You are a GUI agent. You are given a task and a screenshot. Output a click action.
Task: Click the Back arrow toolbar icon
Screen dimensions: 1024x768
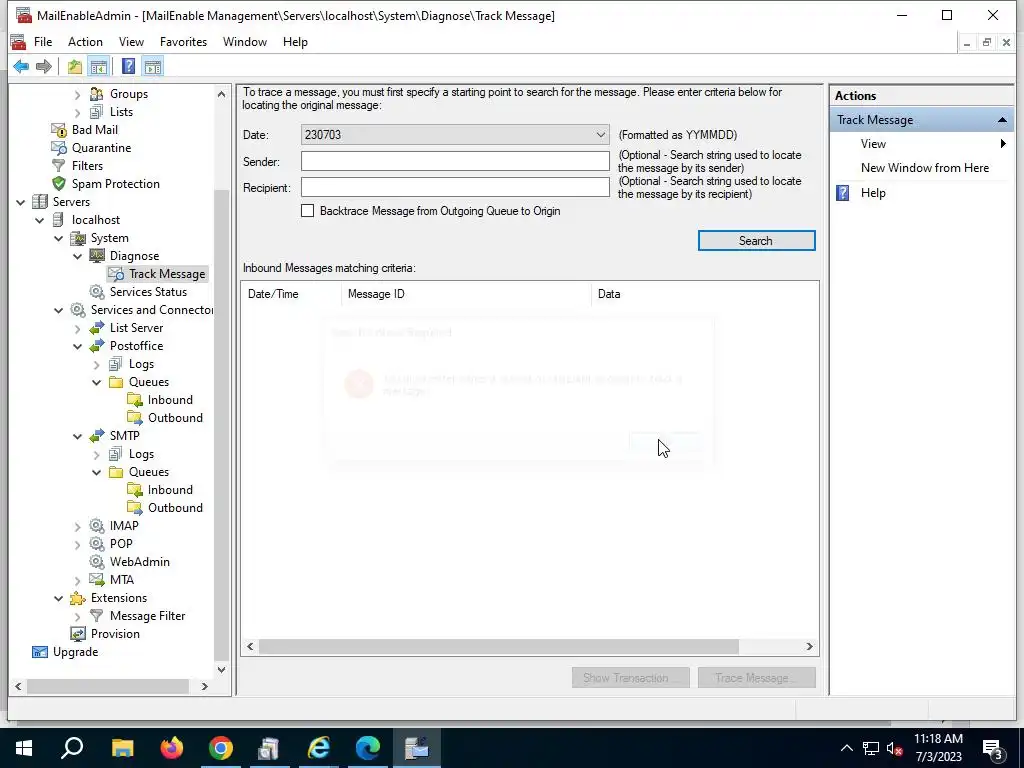[x=21, y=67]
